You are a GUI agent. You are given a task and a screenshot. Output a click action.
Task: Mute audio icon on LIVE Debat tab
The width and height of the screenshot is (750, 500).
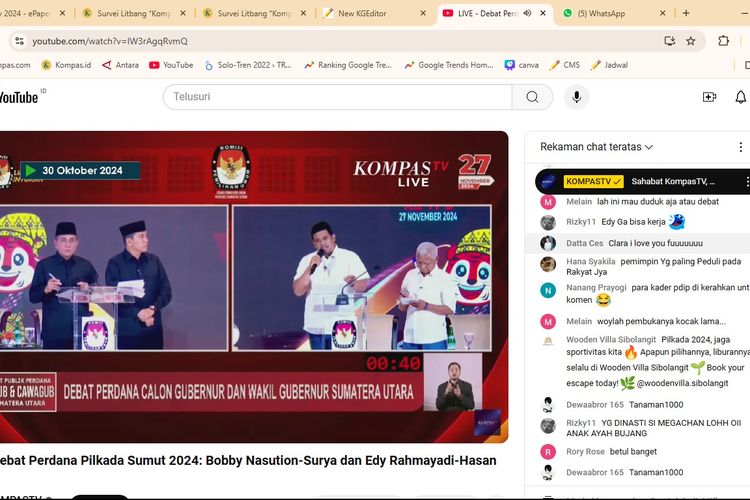[x=527, y=13]
